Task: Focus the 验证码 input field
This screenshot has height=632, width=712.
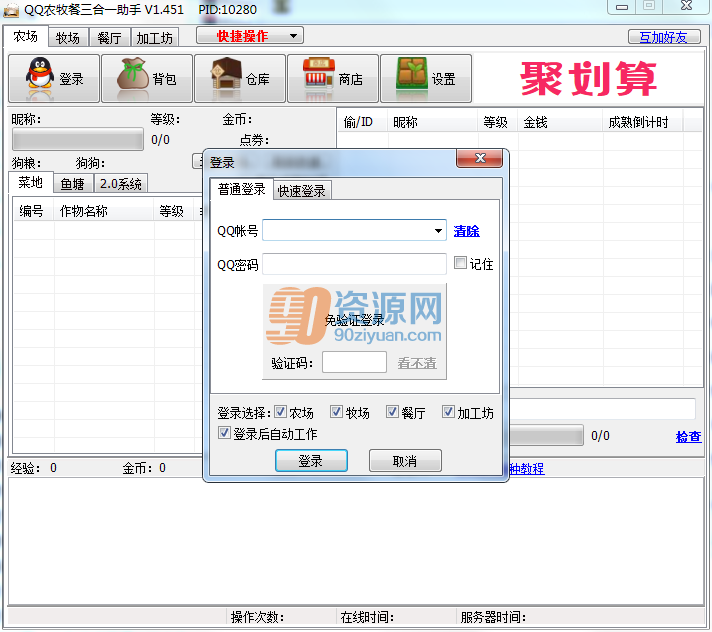Action: pos(355,362)
